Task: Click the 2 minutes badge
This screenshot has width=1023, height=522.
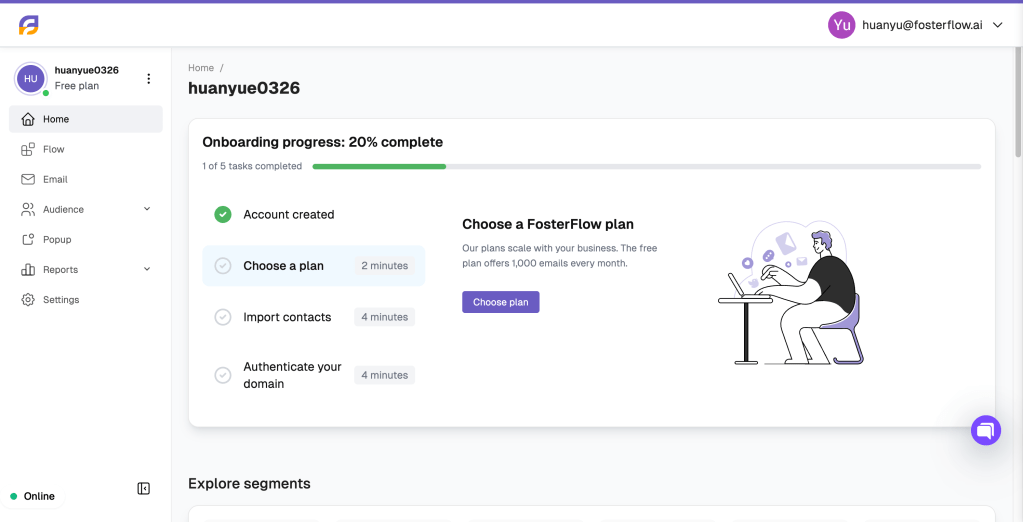Action: point(385,266)
